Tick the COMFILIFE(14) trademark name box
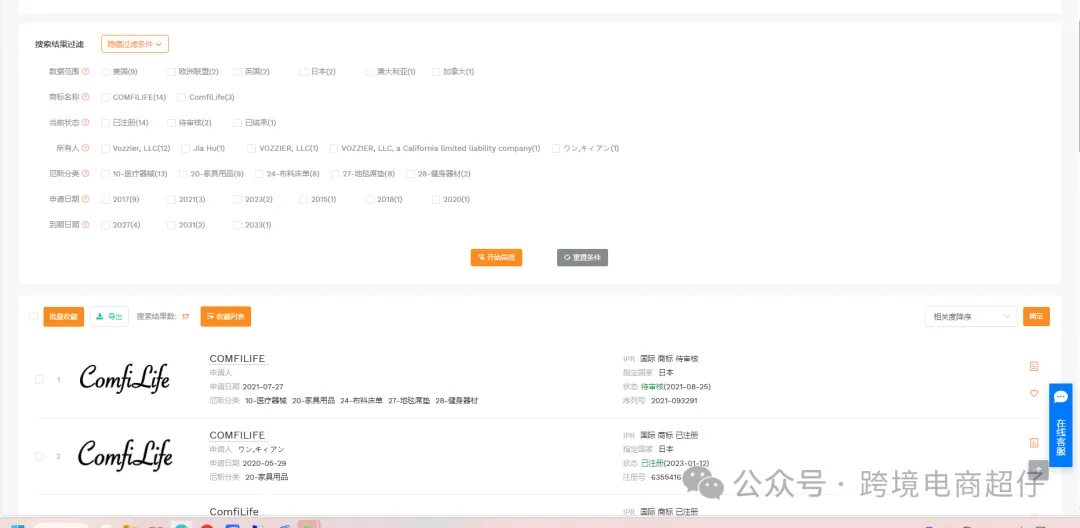The image size is (1080, 528). pyautogui.click(x=105, y=97)
